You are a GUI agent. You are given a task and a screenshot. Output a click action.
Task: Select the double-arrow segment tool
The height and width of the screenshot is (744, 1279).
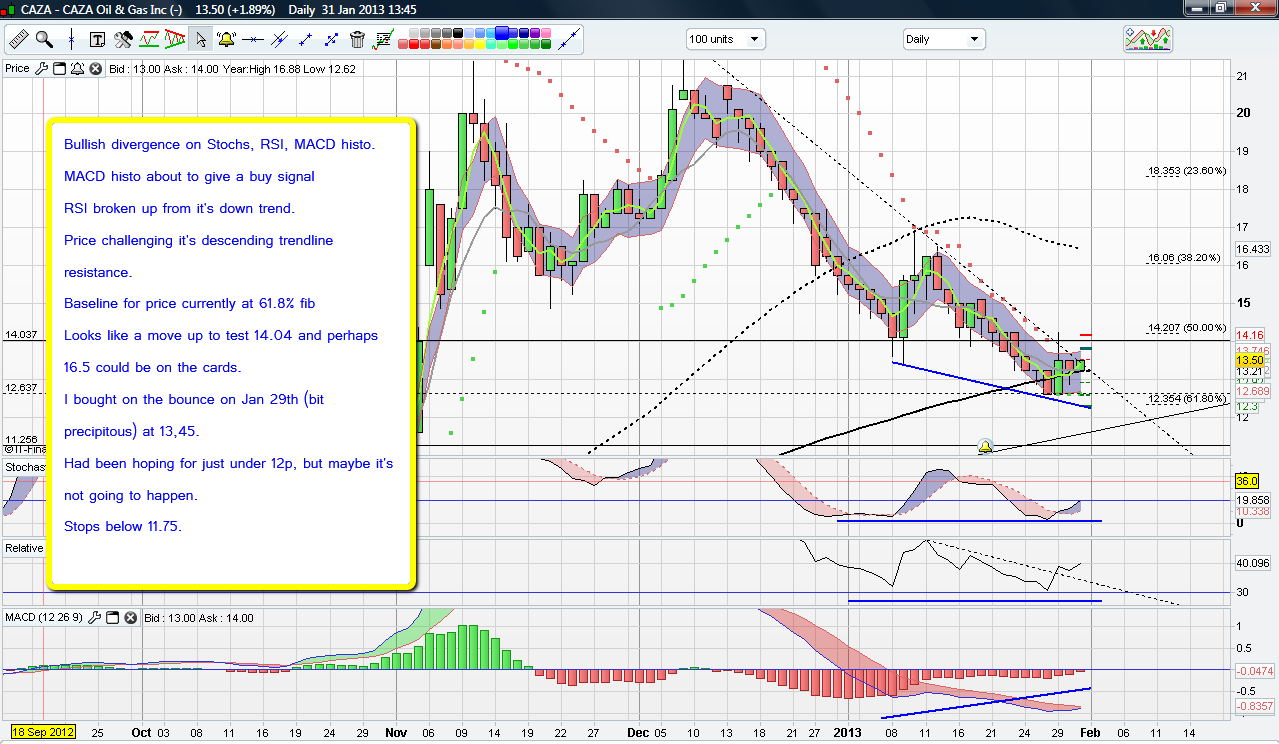pyautogui.click(x=331, y=40)
